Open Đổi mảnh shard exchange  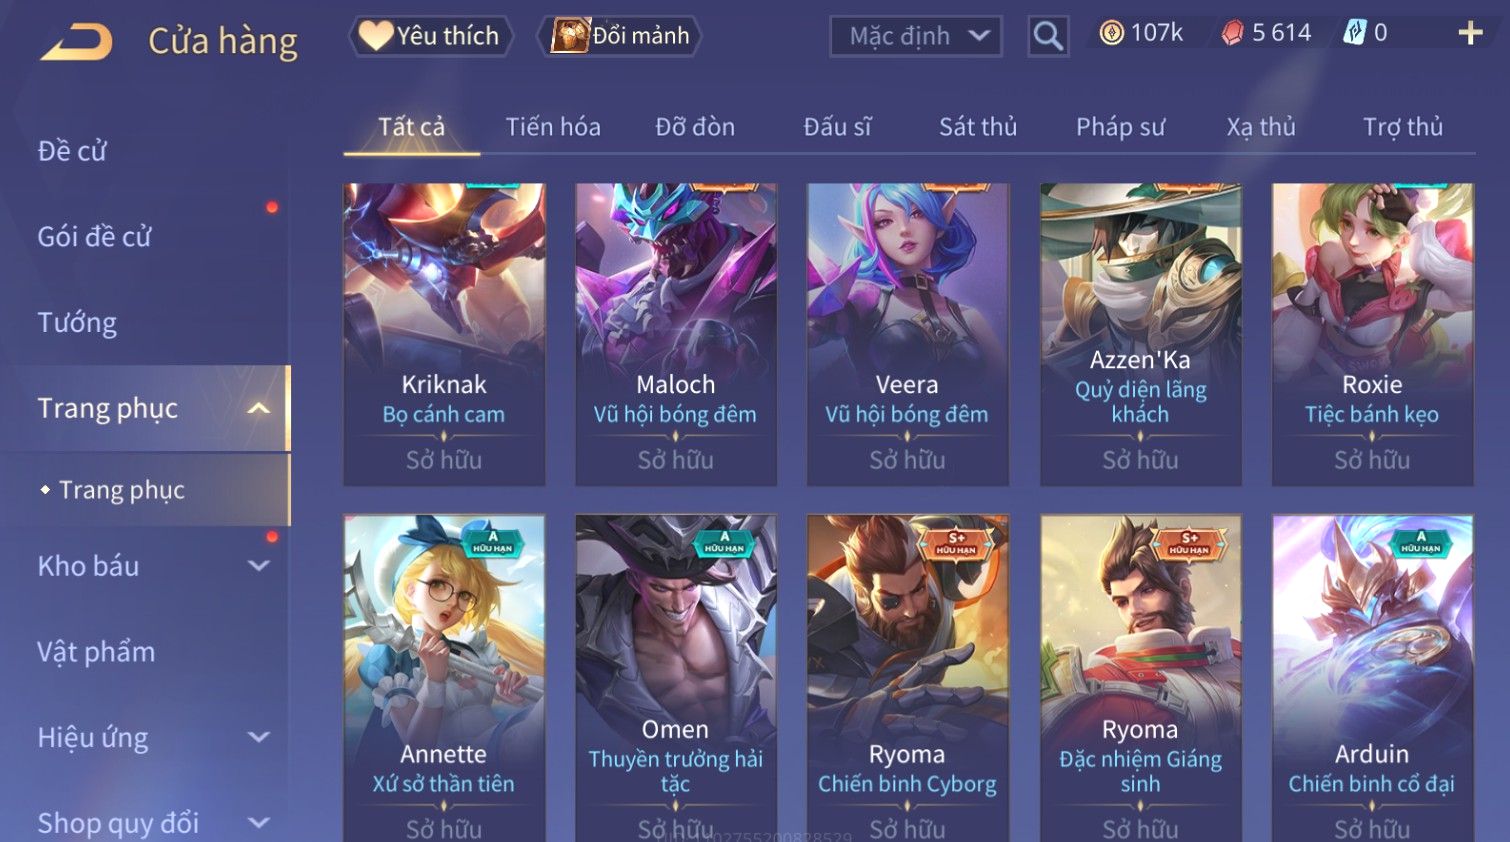point(619,36)
